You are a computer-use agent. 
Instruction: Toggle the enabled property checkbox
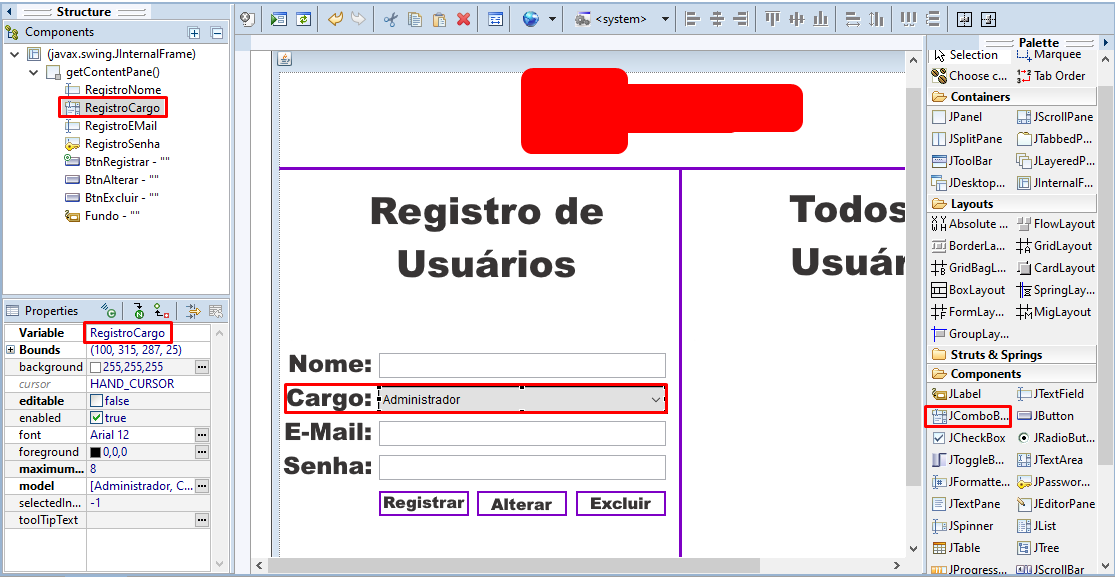coord(96,418)
